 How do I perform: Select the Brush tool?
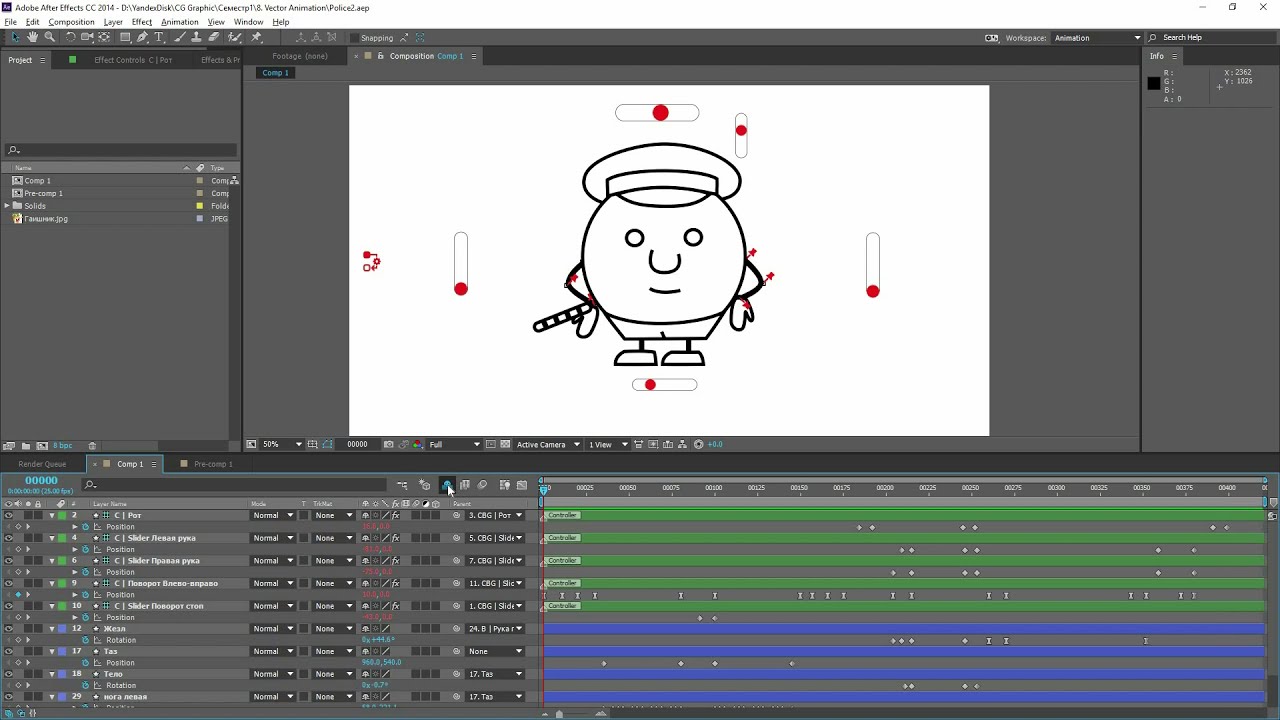[x=180, y=37]
